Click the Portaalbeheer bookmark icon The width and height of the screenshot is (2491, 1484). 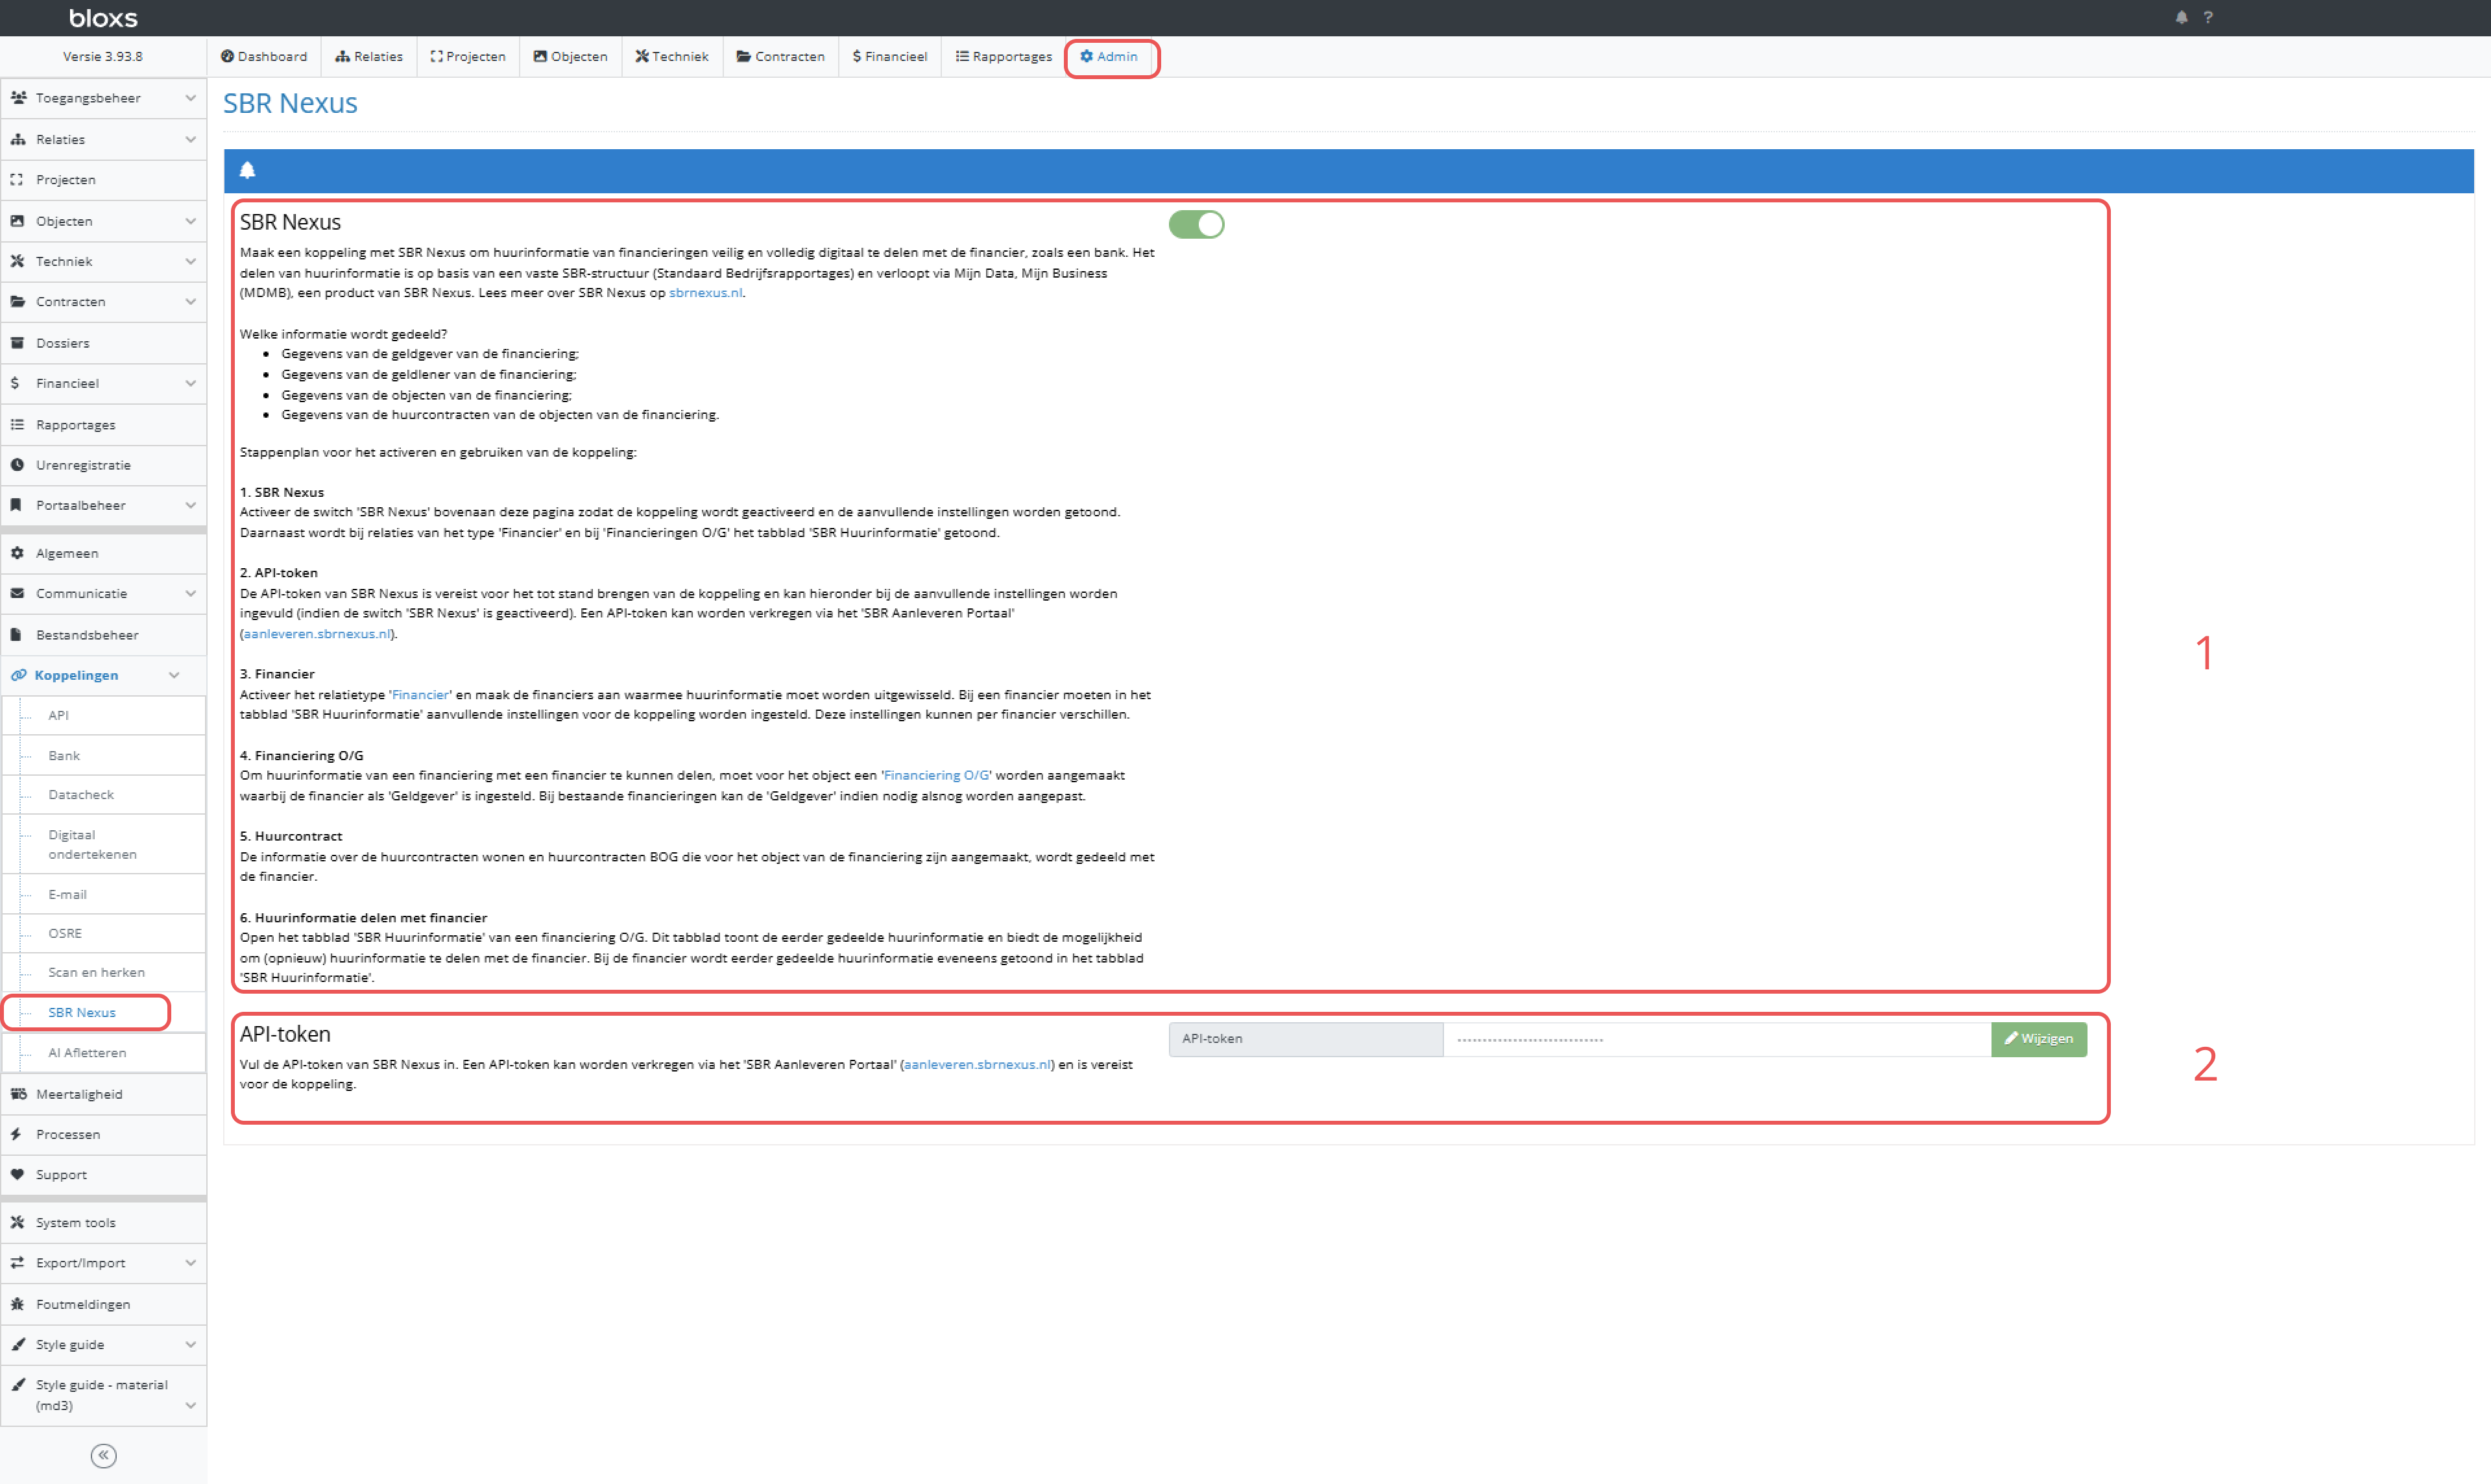point(17,505)
